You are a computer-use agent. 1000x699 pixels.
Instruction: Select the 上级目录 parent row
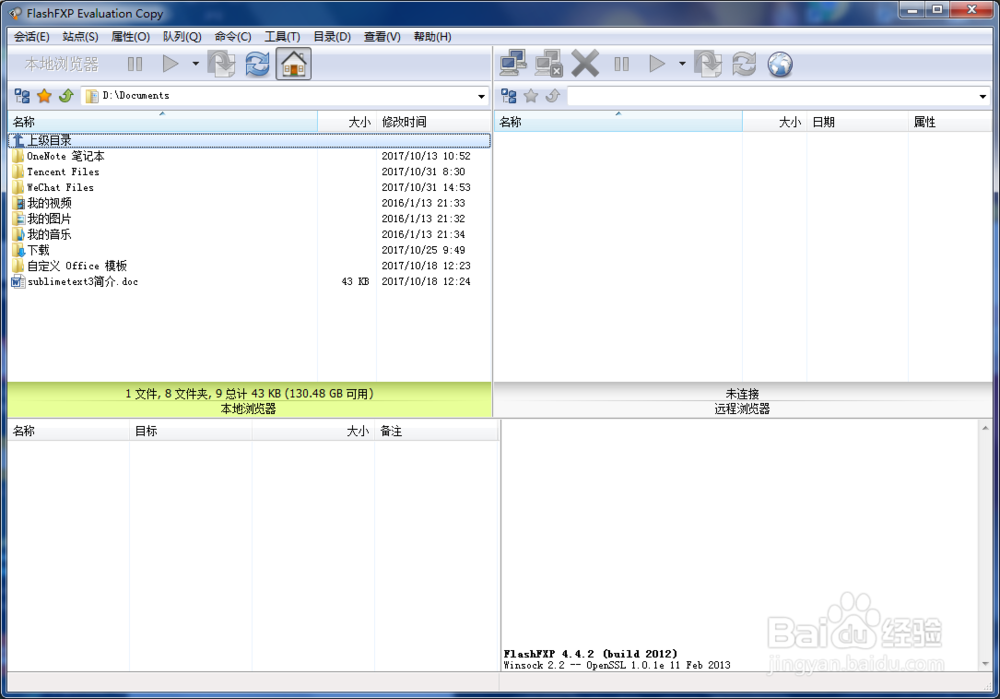[x=249, y=140]
